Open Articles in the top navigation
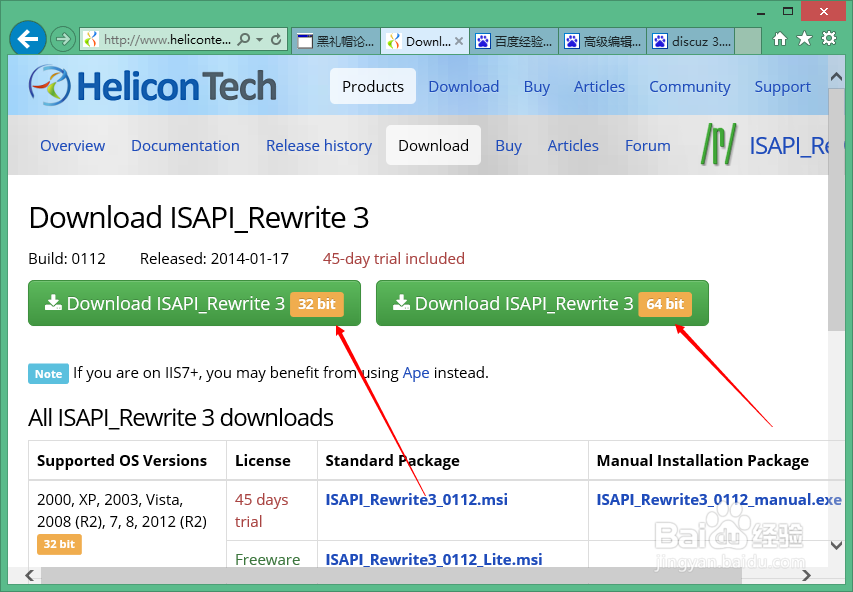Screen dimensions: 853x592 (599, 87)
